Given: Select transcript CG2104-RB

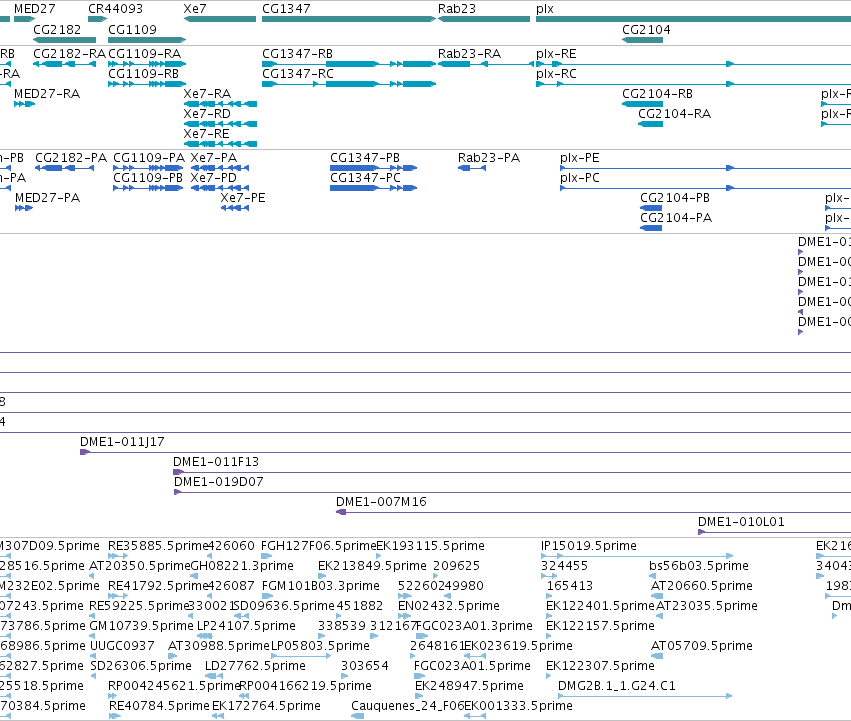Looking at the screenshot, I should pos(642,104).
